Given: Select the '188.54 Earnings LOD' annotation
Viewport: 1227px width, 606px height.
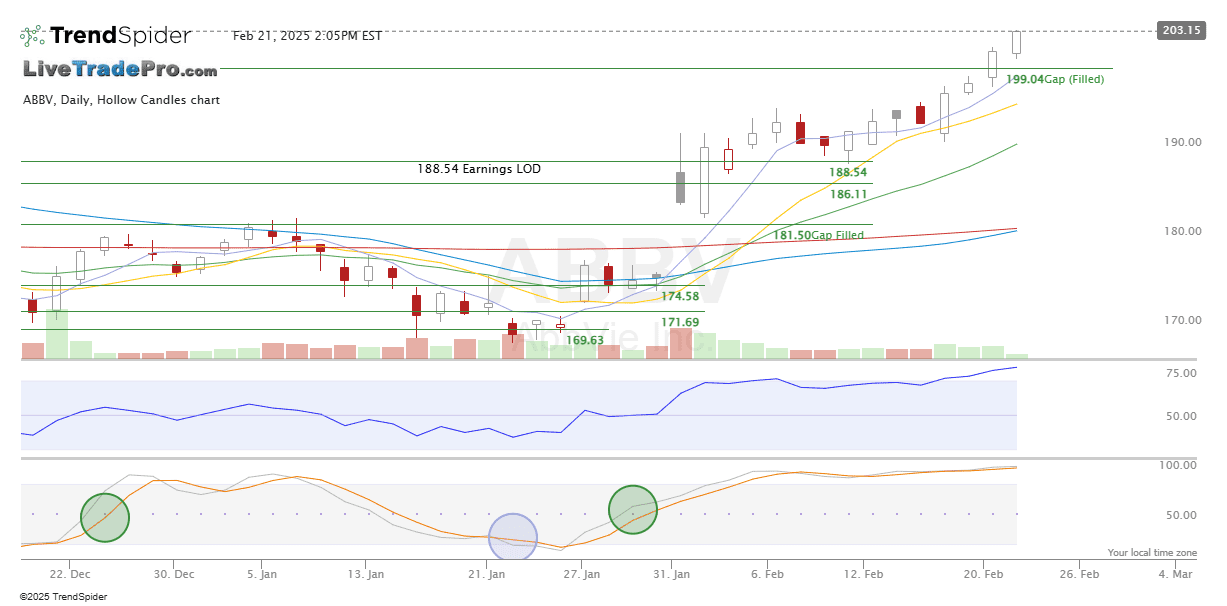Looking at the screenshot, I should pos(479,170).
